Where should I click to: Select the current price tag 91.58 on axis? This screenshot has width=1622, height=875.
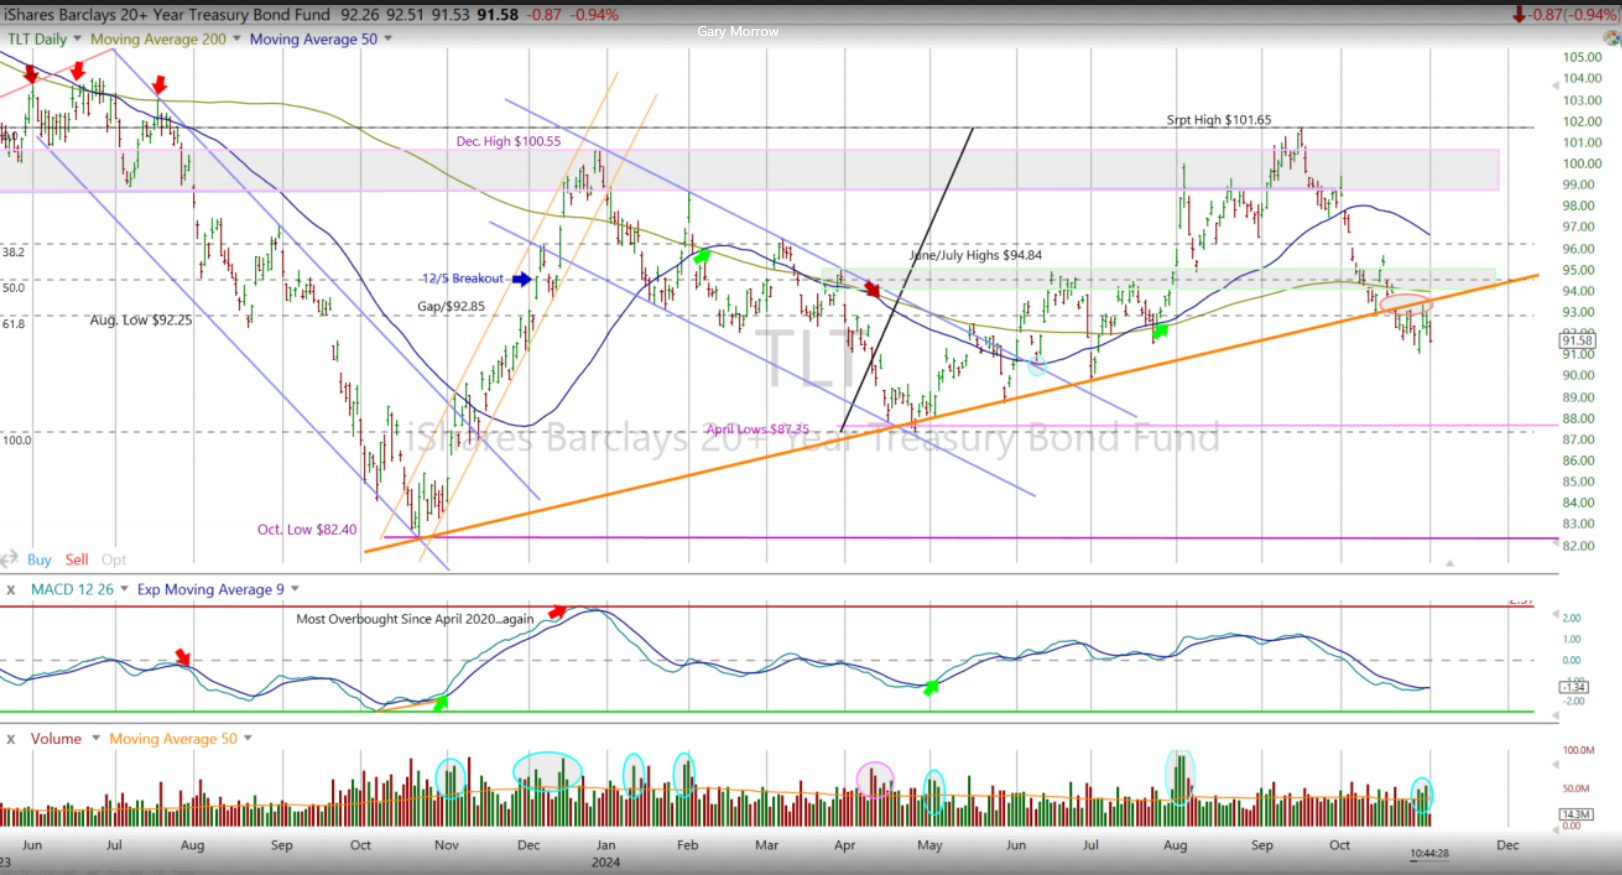tap(1577, 341)
